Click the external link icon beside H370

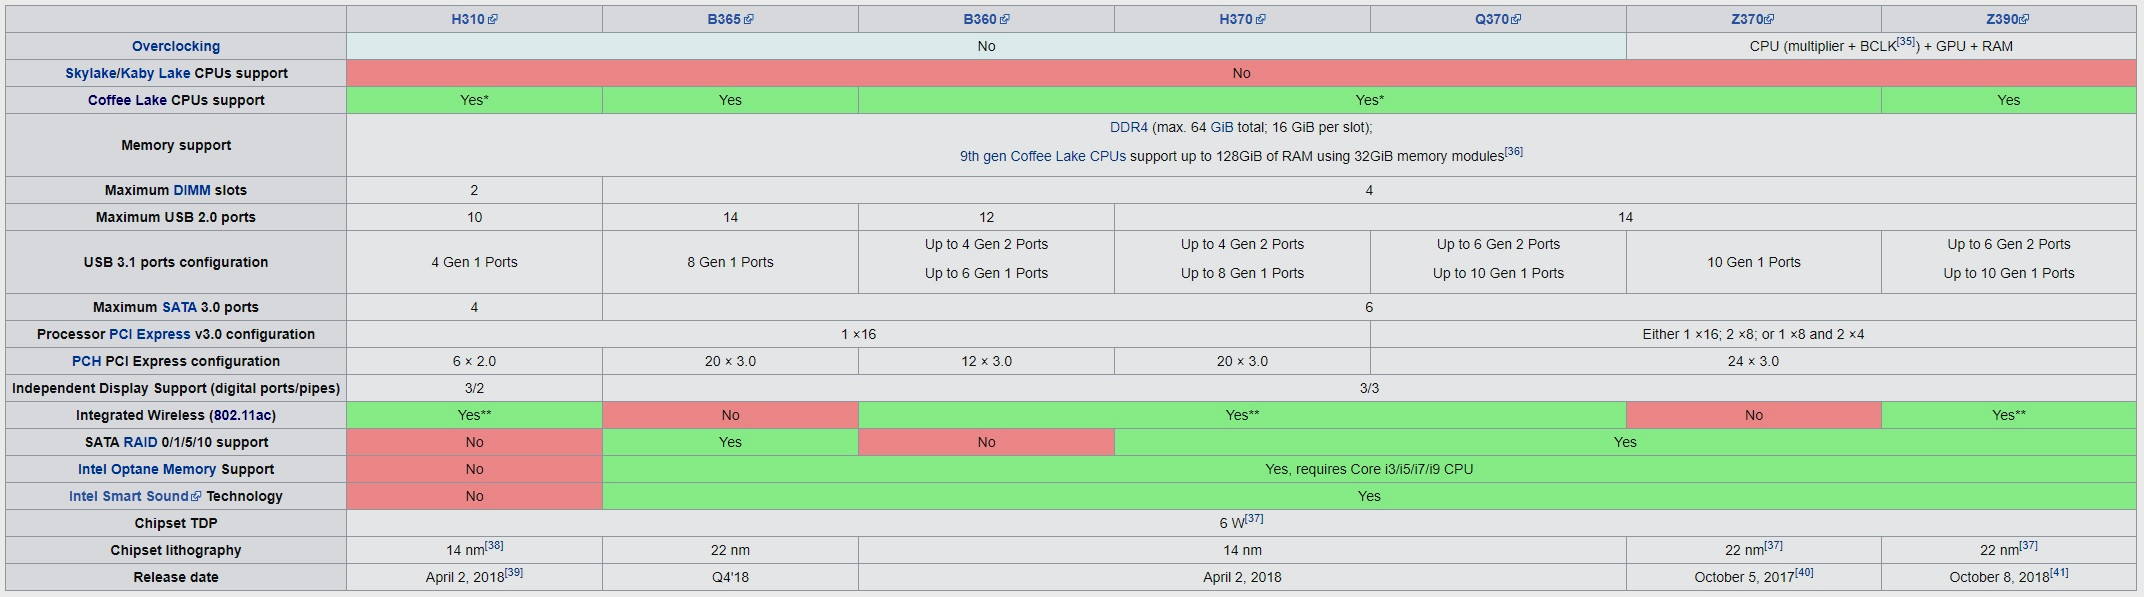click(1261, 19)
